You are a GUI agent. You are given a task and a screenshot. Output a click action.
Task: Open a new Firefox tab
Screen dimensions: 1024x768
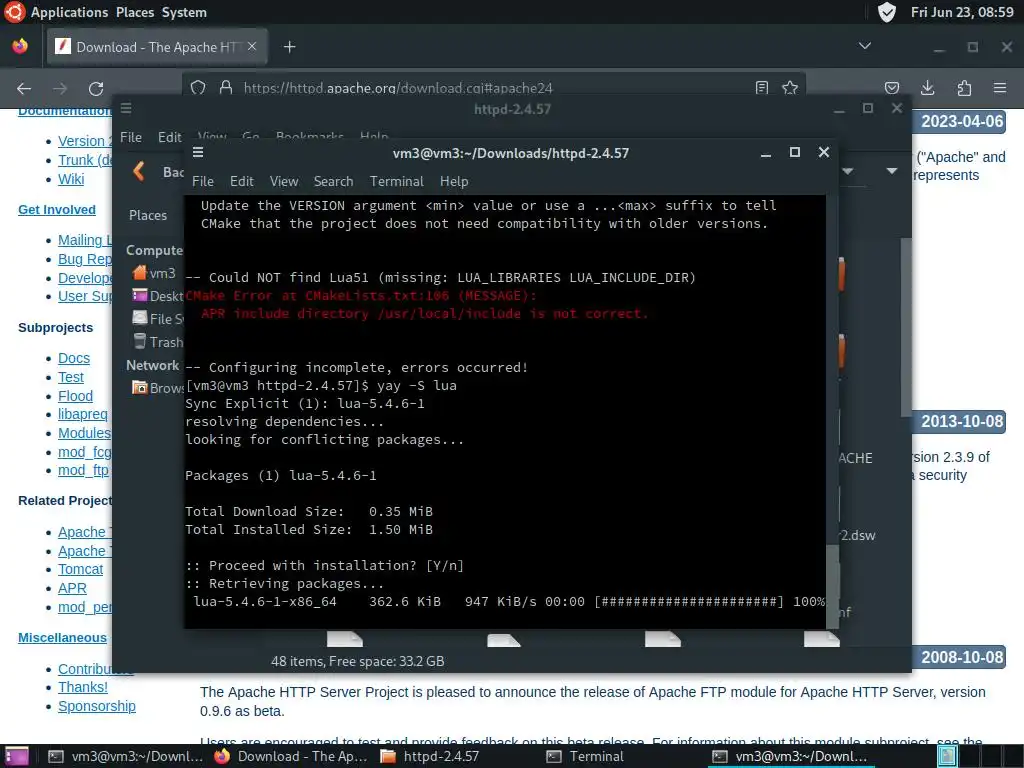pos(289,47)
